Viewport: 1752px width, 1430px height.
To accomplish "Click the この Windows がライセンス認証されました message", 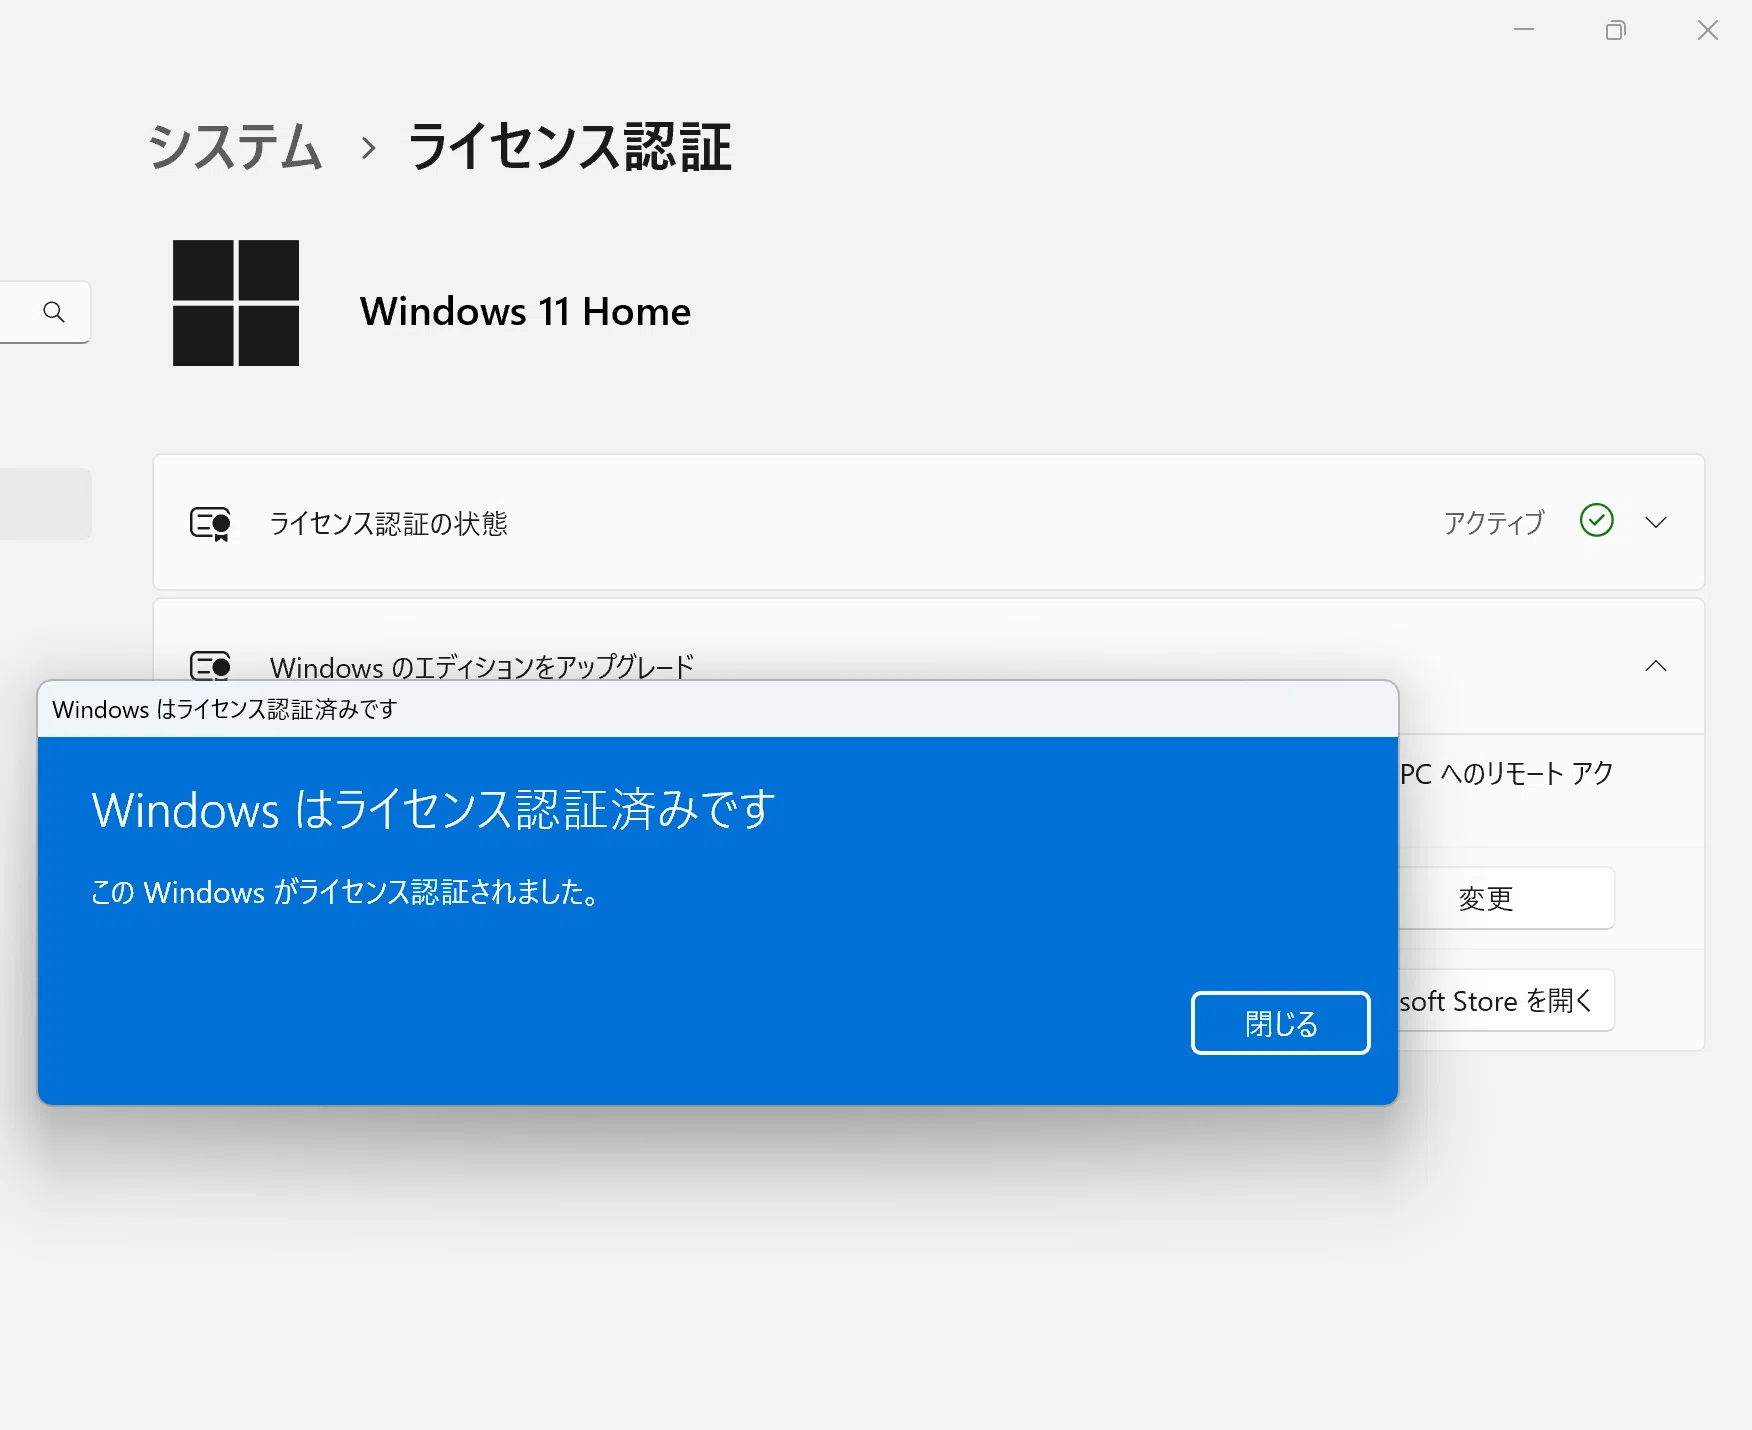I will click(346, 891).
